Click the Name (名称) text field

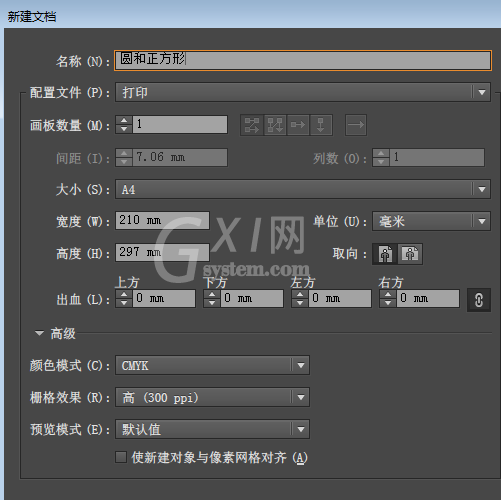coord(303,60)
